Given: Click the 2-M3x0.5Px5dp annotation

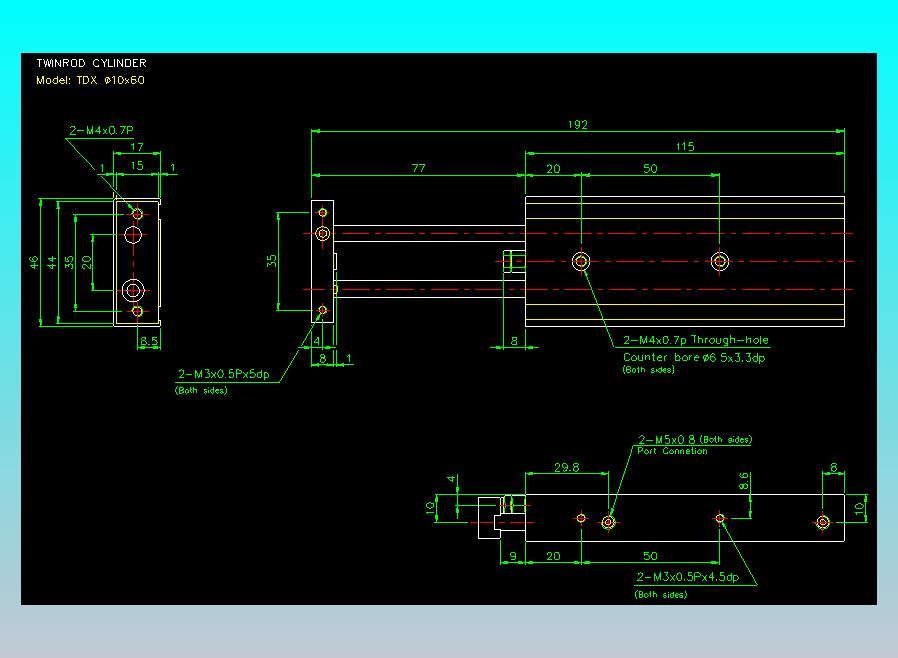Looking at the screenshot, I should pos(224,374).
